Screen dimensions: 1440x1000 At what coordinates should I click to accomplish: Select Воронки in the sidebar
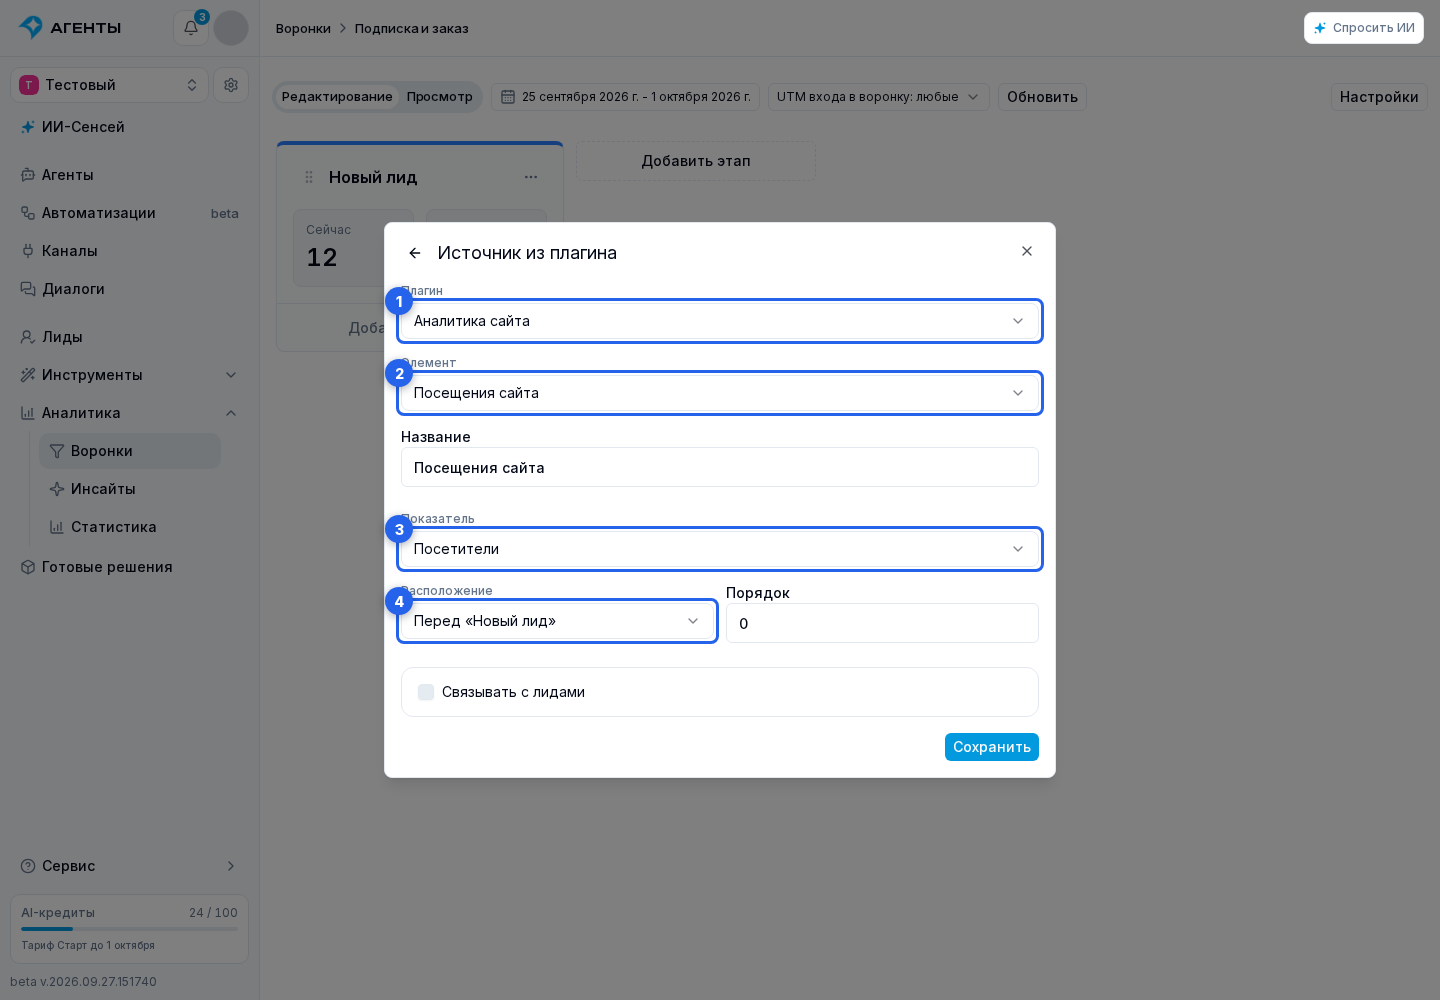[x=130, y=451]
